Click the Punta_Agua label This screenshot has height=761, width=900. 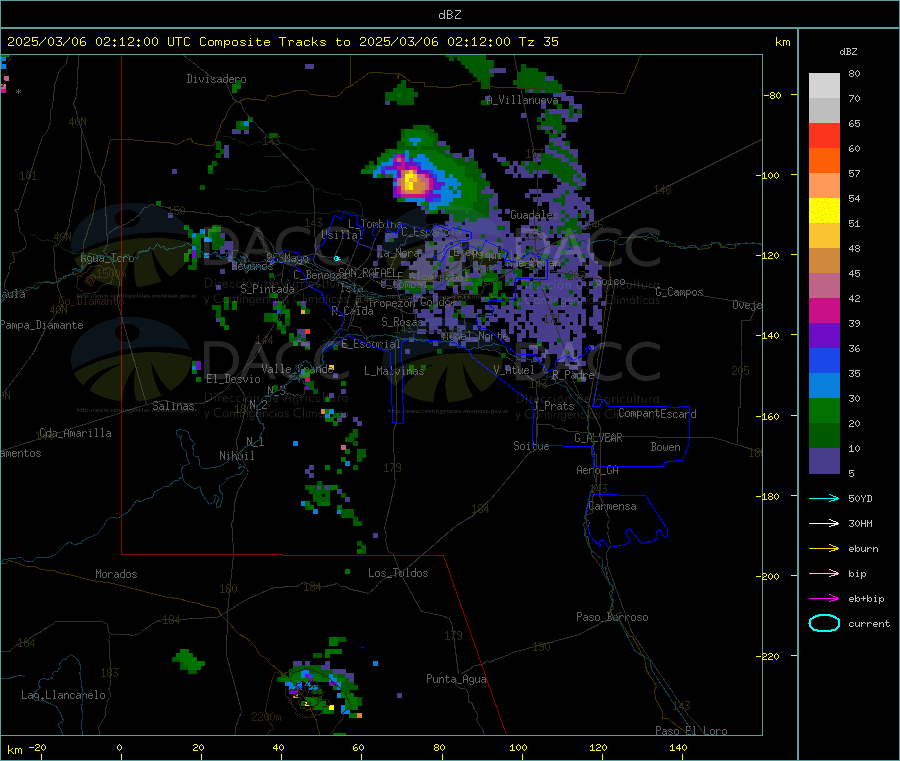pyautogui.click(x=456, y=679)
